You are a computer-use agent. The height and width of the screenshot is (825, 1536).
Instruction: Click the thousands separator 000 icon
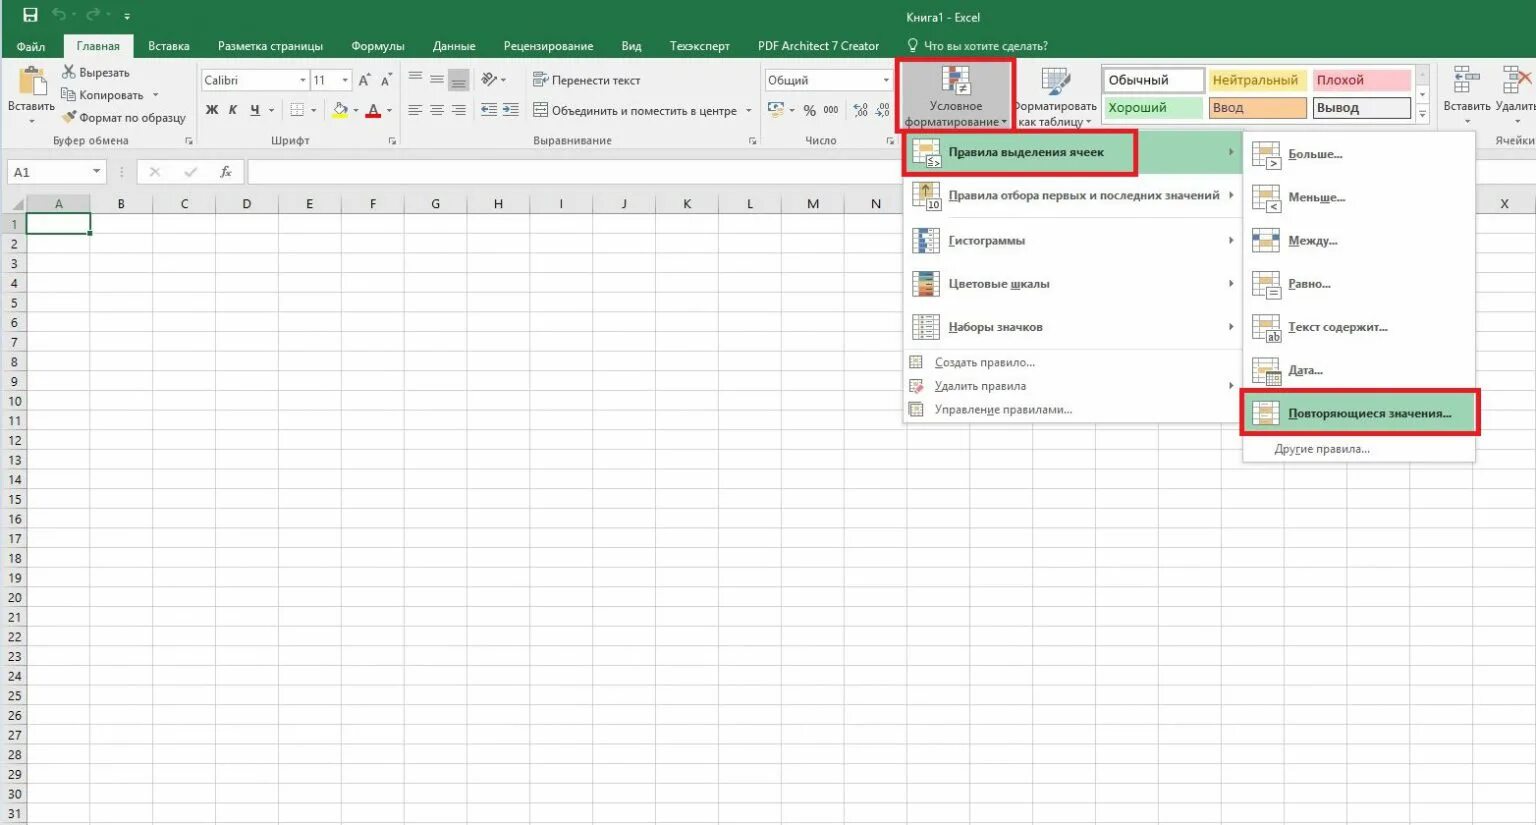coord(831,110)
